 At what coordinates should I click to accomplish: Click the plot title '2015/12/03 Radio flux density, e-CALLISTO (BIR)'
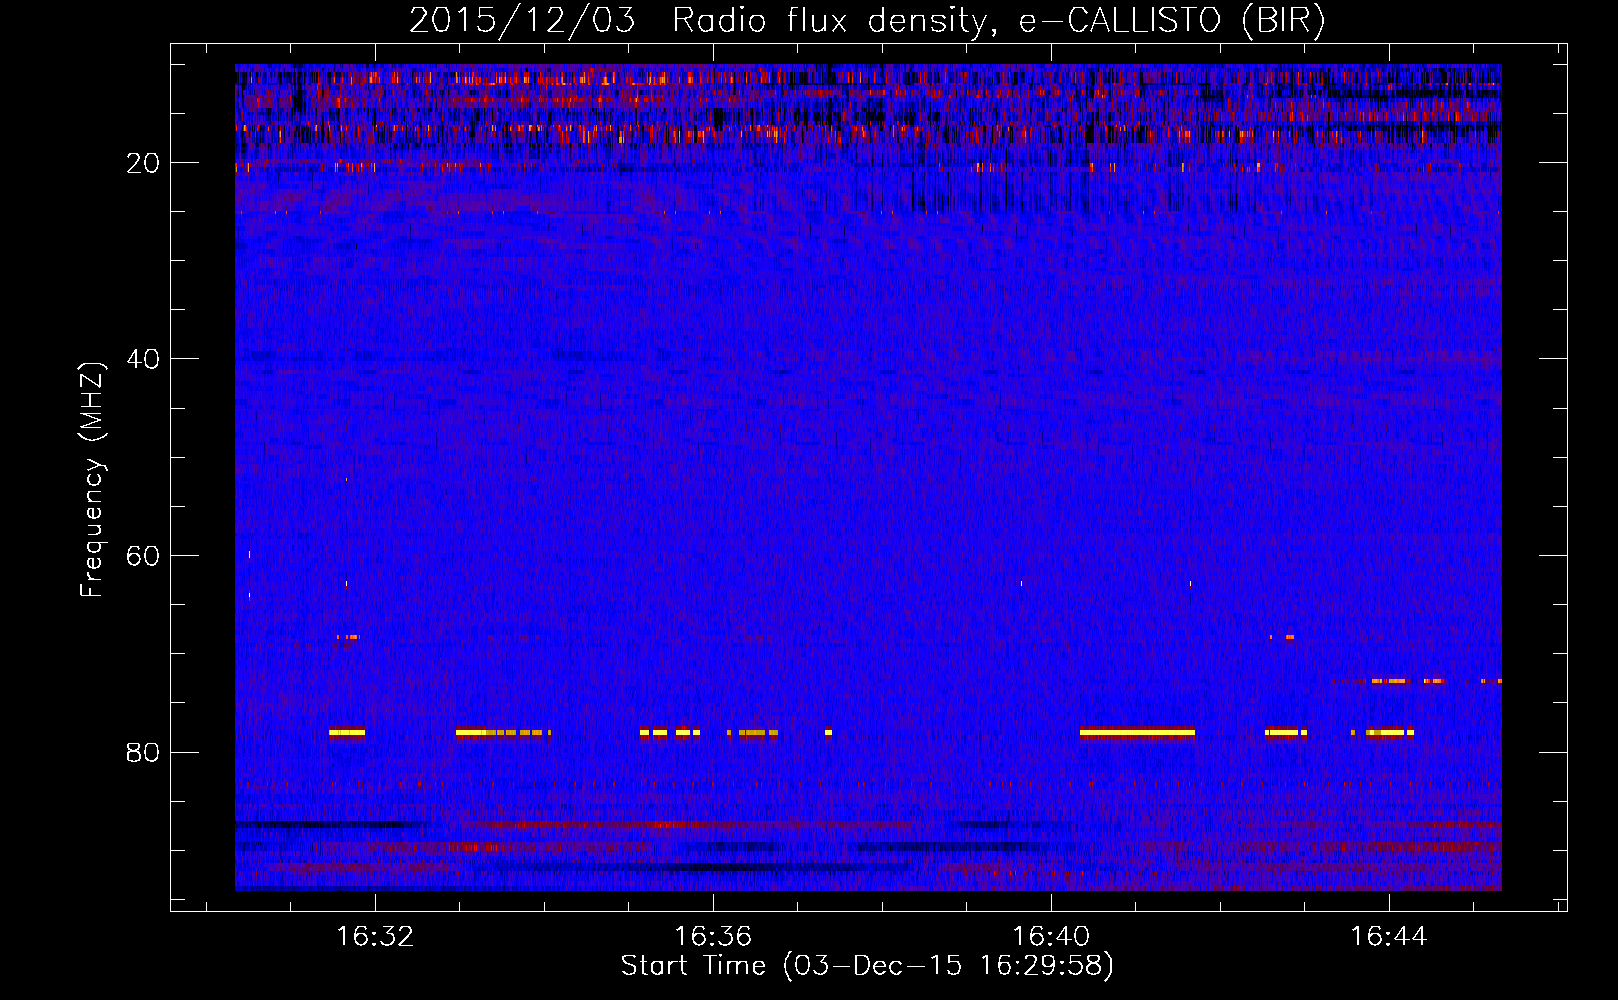pos(867,20)
